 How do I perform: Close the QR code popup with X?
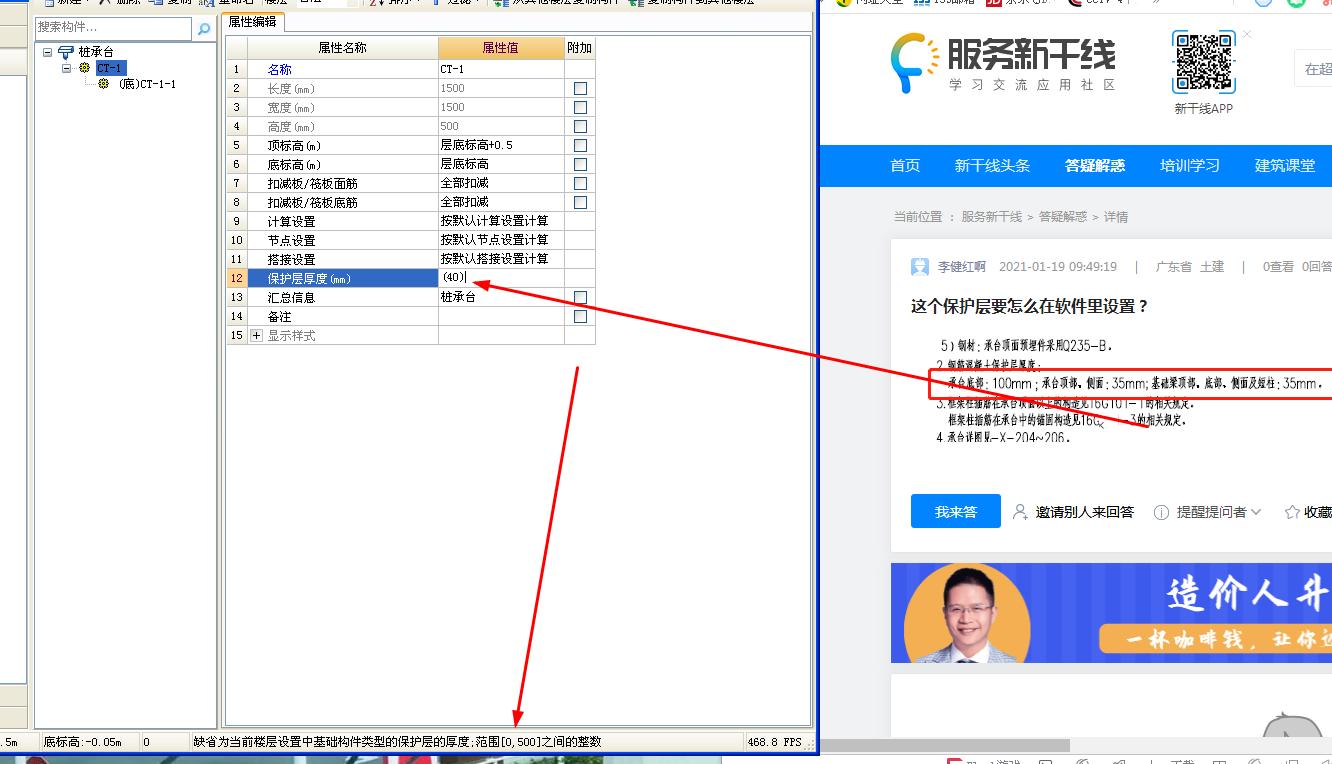click(1247, 35)
